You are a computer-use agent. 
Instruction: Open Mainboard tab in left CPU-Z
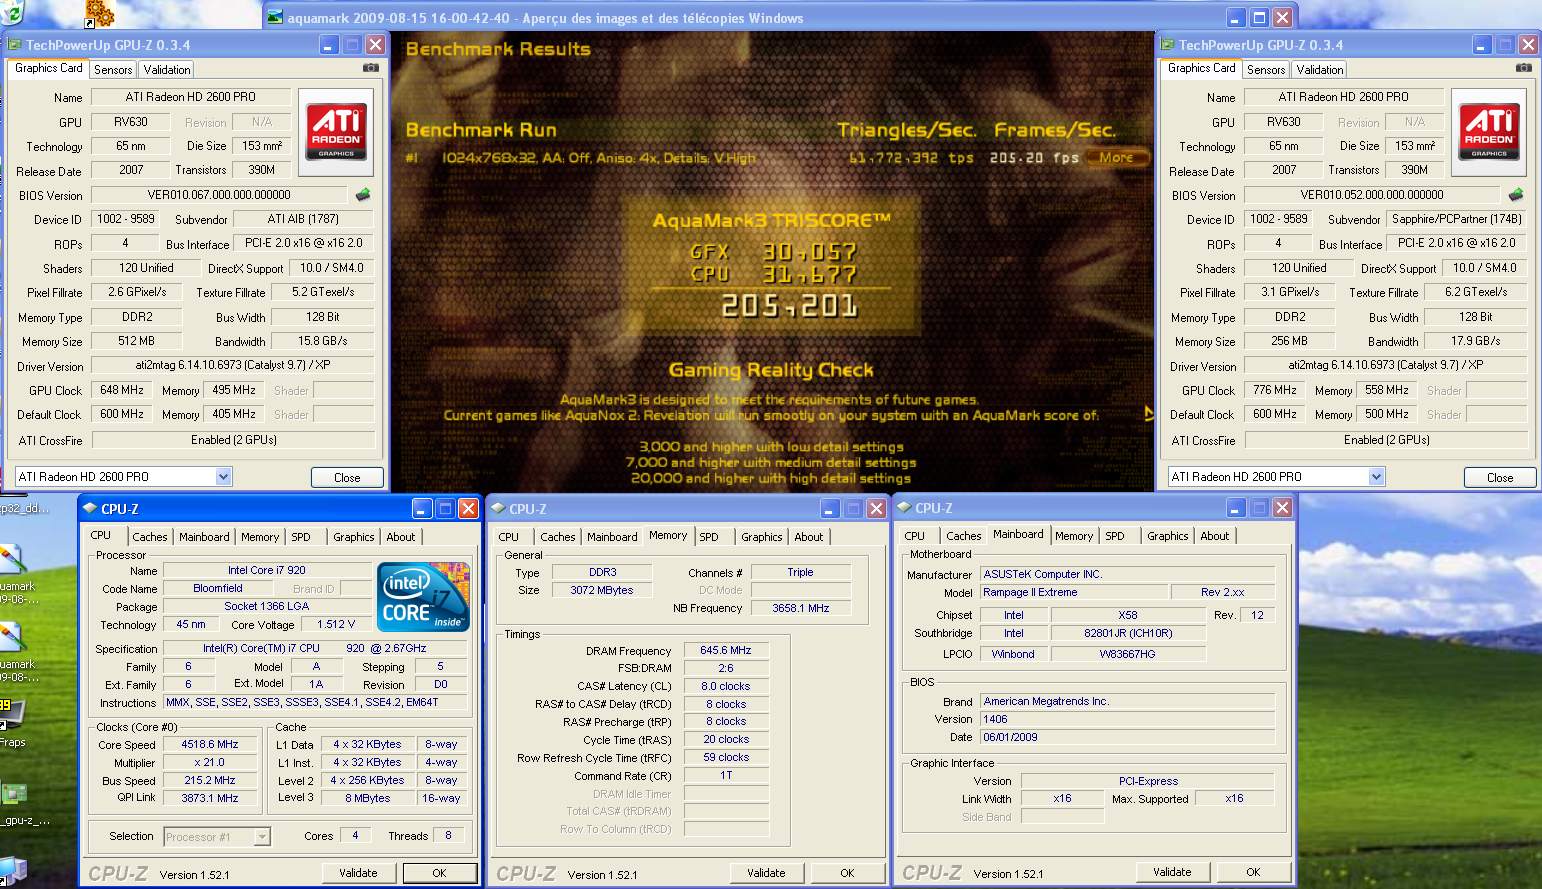tap(204, 537)
